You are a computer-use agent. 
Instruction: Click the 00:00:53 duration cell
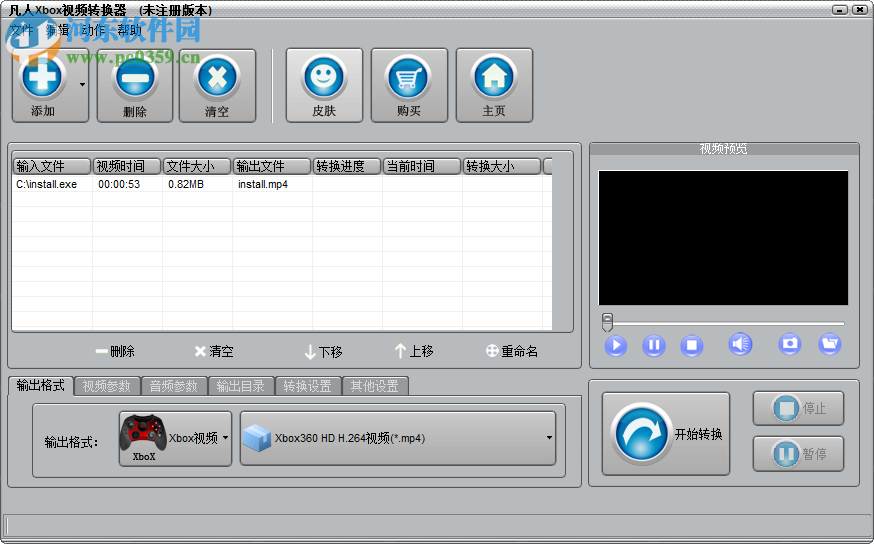coord(119,184)
